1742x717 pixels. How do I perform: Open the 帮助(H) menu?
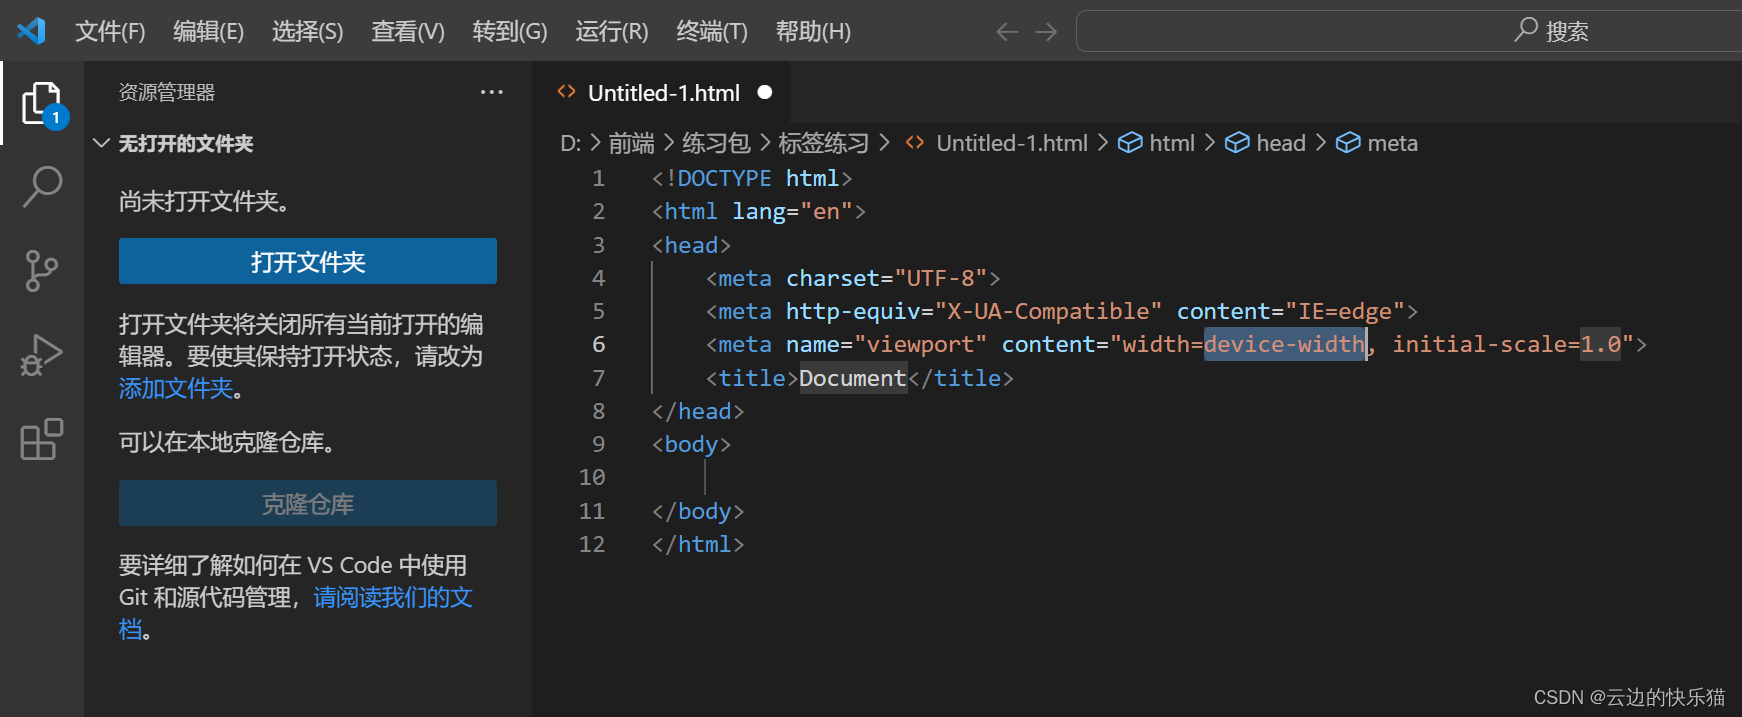tap(813, 32)
